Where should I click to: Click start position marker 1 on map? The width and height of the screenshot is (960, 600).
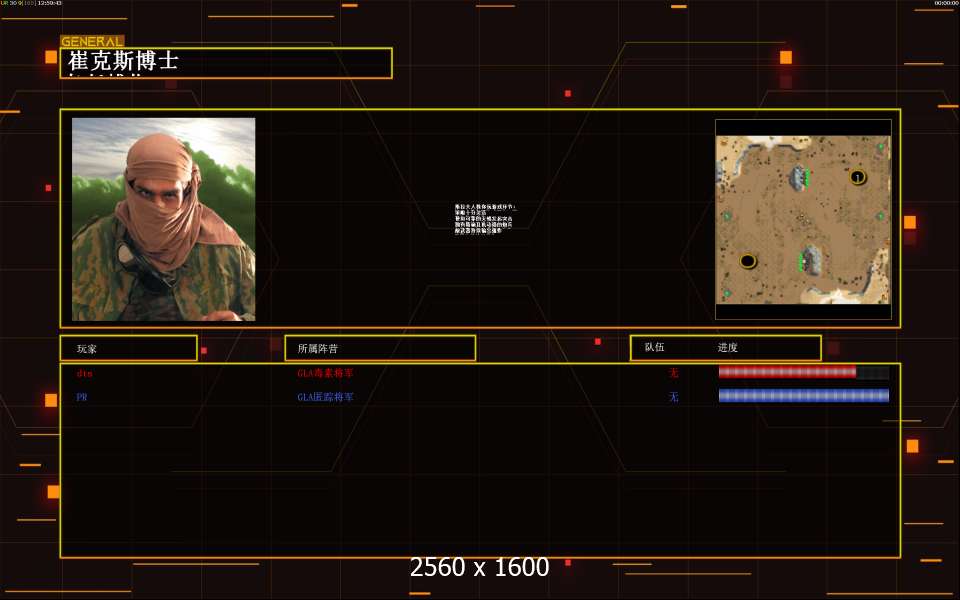click(857, 177)
